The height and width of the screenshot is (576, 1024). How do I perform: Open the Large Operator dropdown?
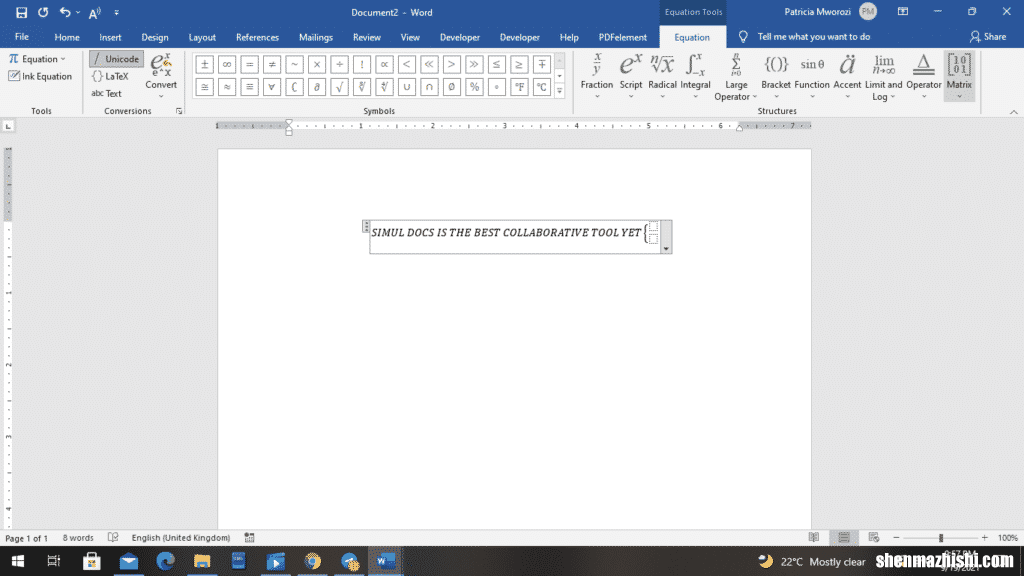[736, 76]
